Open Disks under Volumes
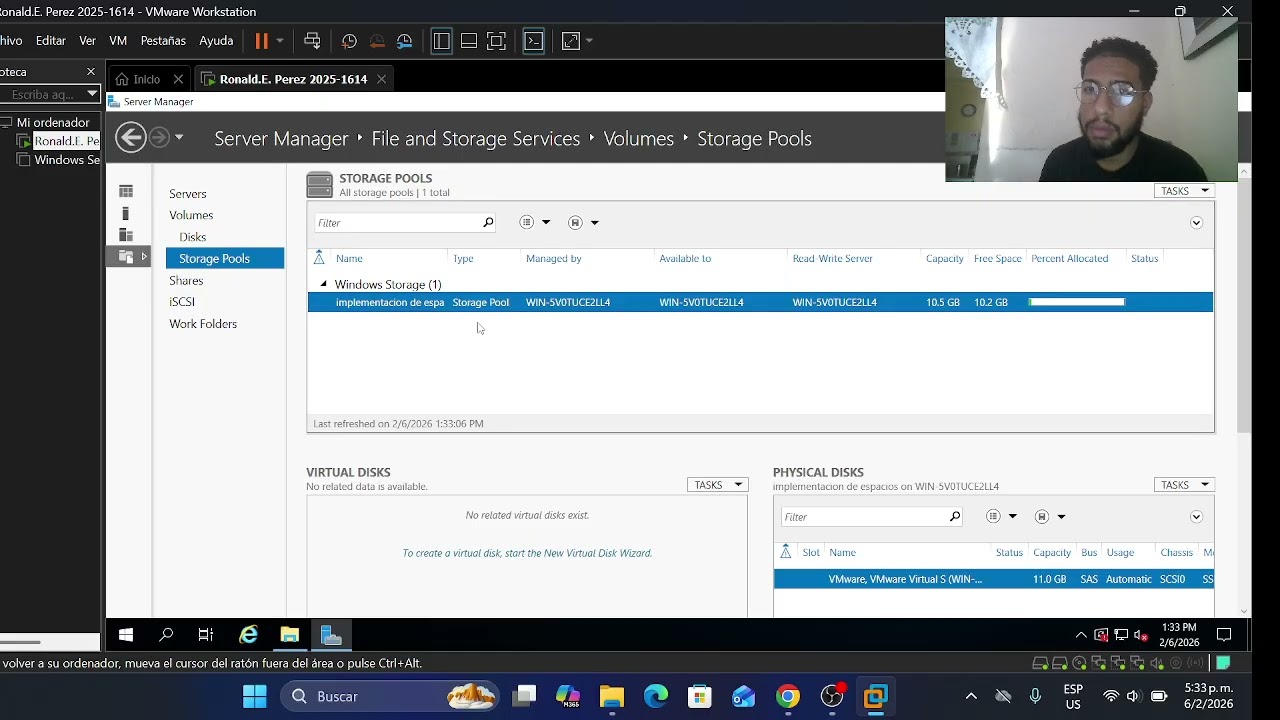This screenshot has height=720, width=1280. (193, 237)
